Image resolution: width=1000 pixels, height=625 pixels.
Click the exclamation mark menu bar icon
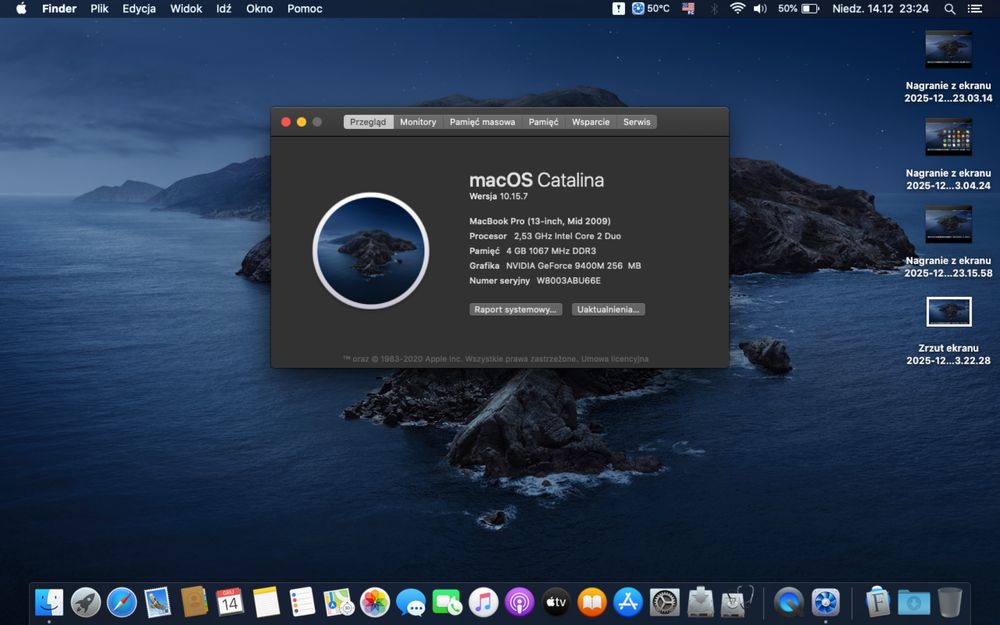tap(618, 8)
